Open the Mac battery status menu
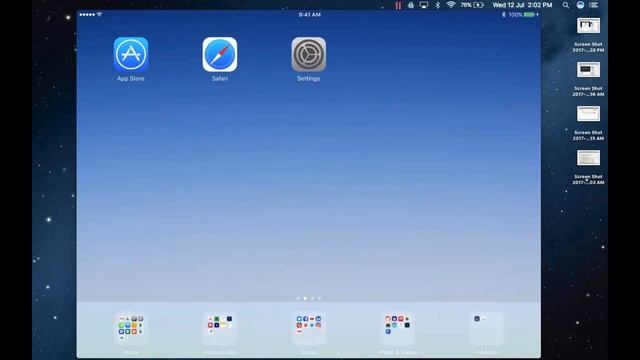The height and width of the screenshot is (360, 640). point(472,5)
